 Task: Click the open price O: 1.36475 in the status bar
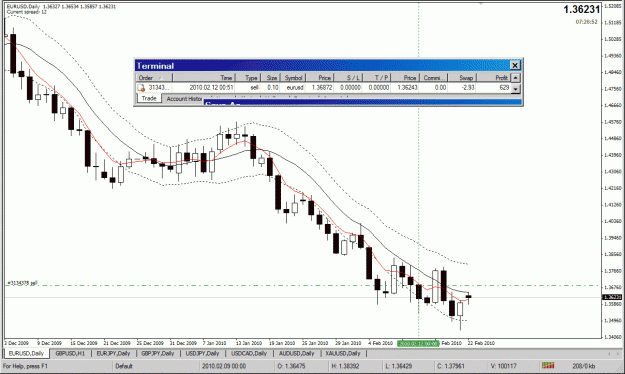tap(291, 366)
